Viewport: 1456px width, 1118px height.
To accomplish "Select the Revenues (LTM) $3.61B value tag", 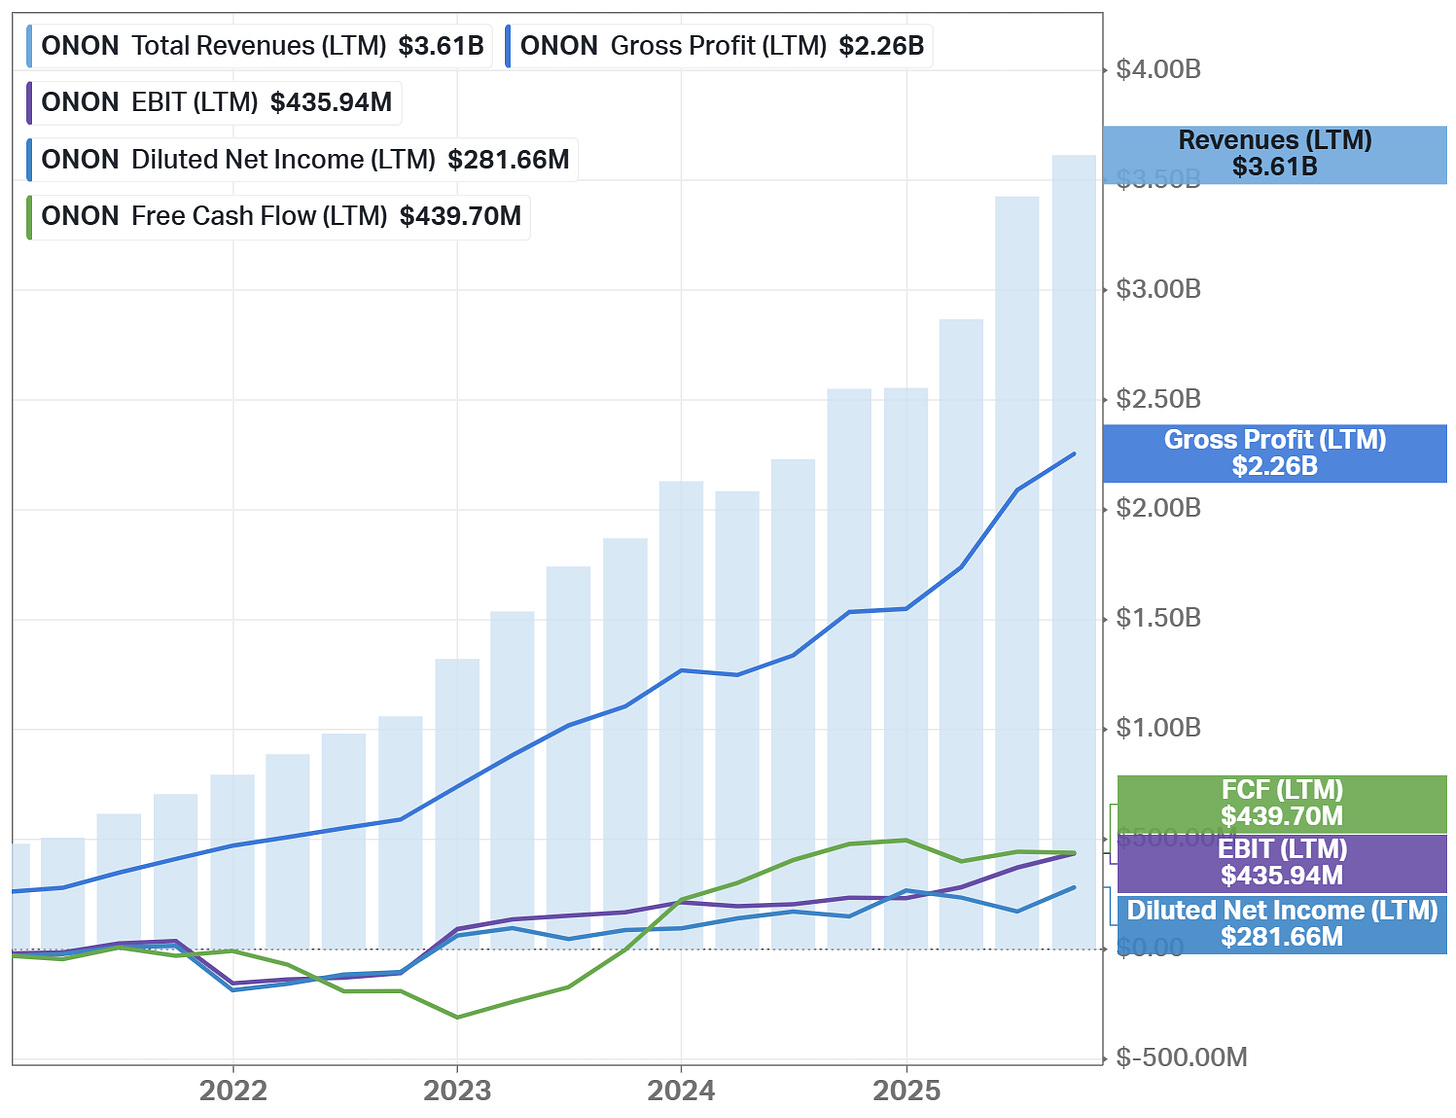I will pyautogui.click(x=1275, y=154).
